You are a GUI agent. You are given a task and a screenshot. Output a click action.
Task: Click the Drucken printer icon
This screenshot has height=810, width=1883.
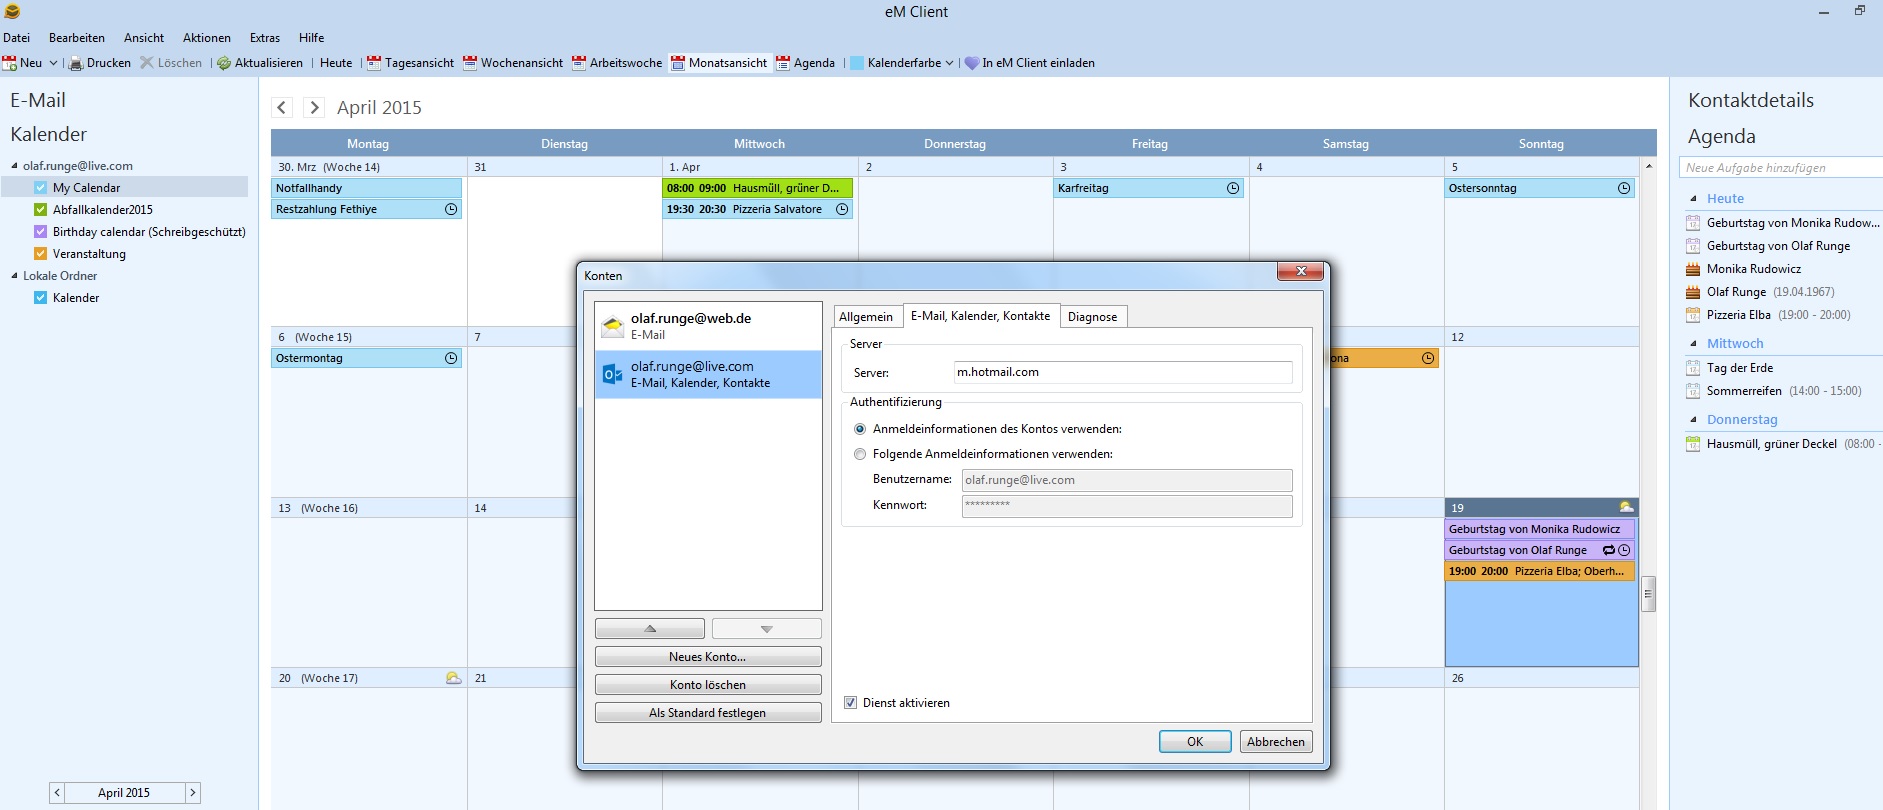click(x=75, y=63)
